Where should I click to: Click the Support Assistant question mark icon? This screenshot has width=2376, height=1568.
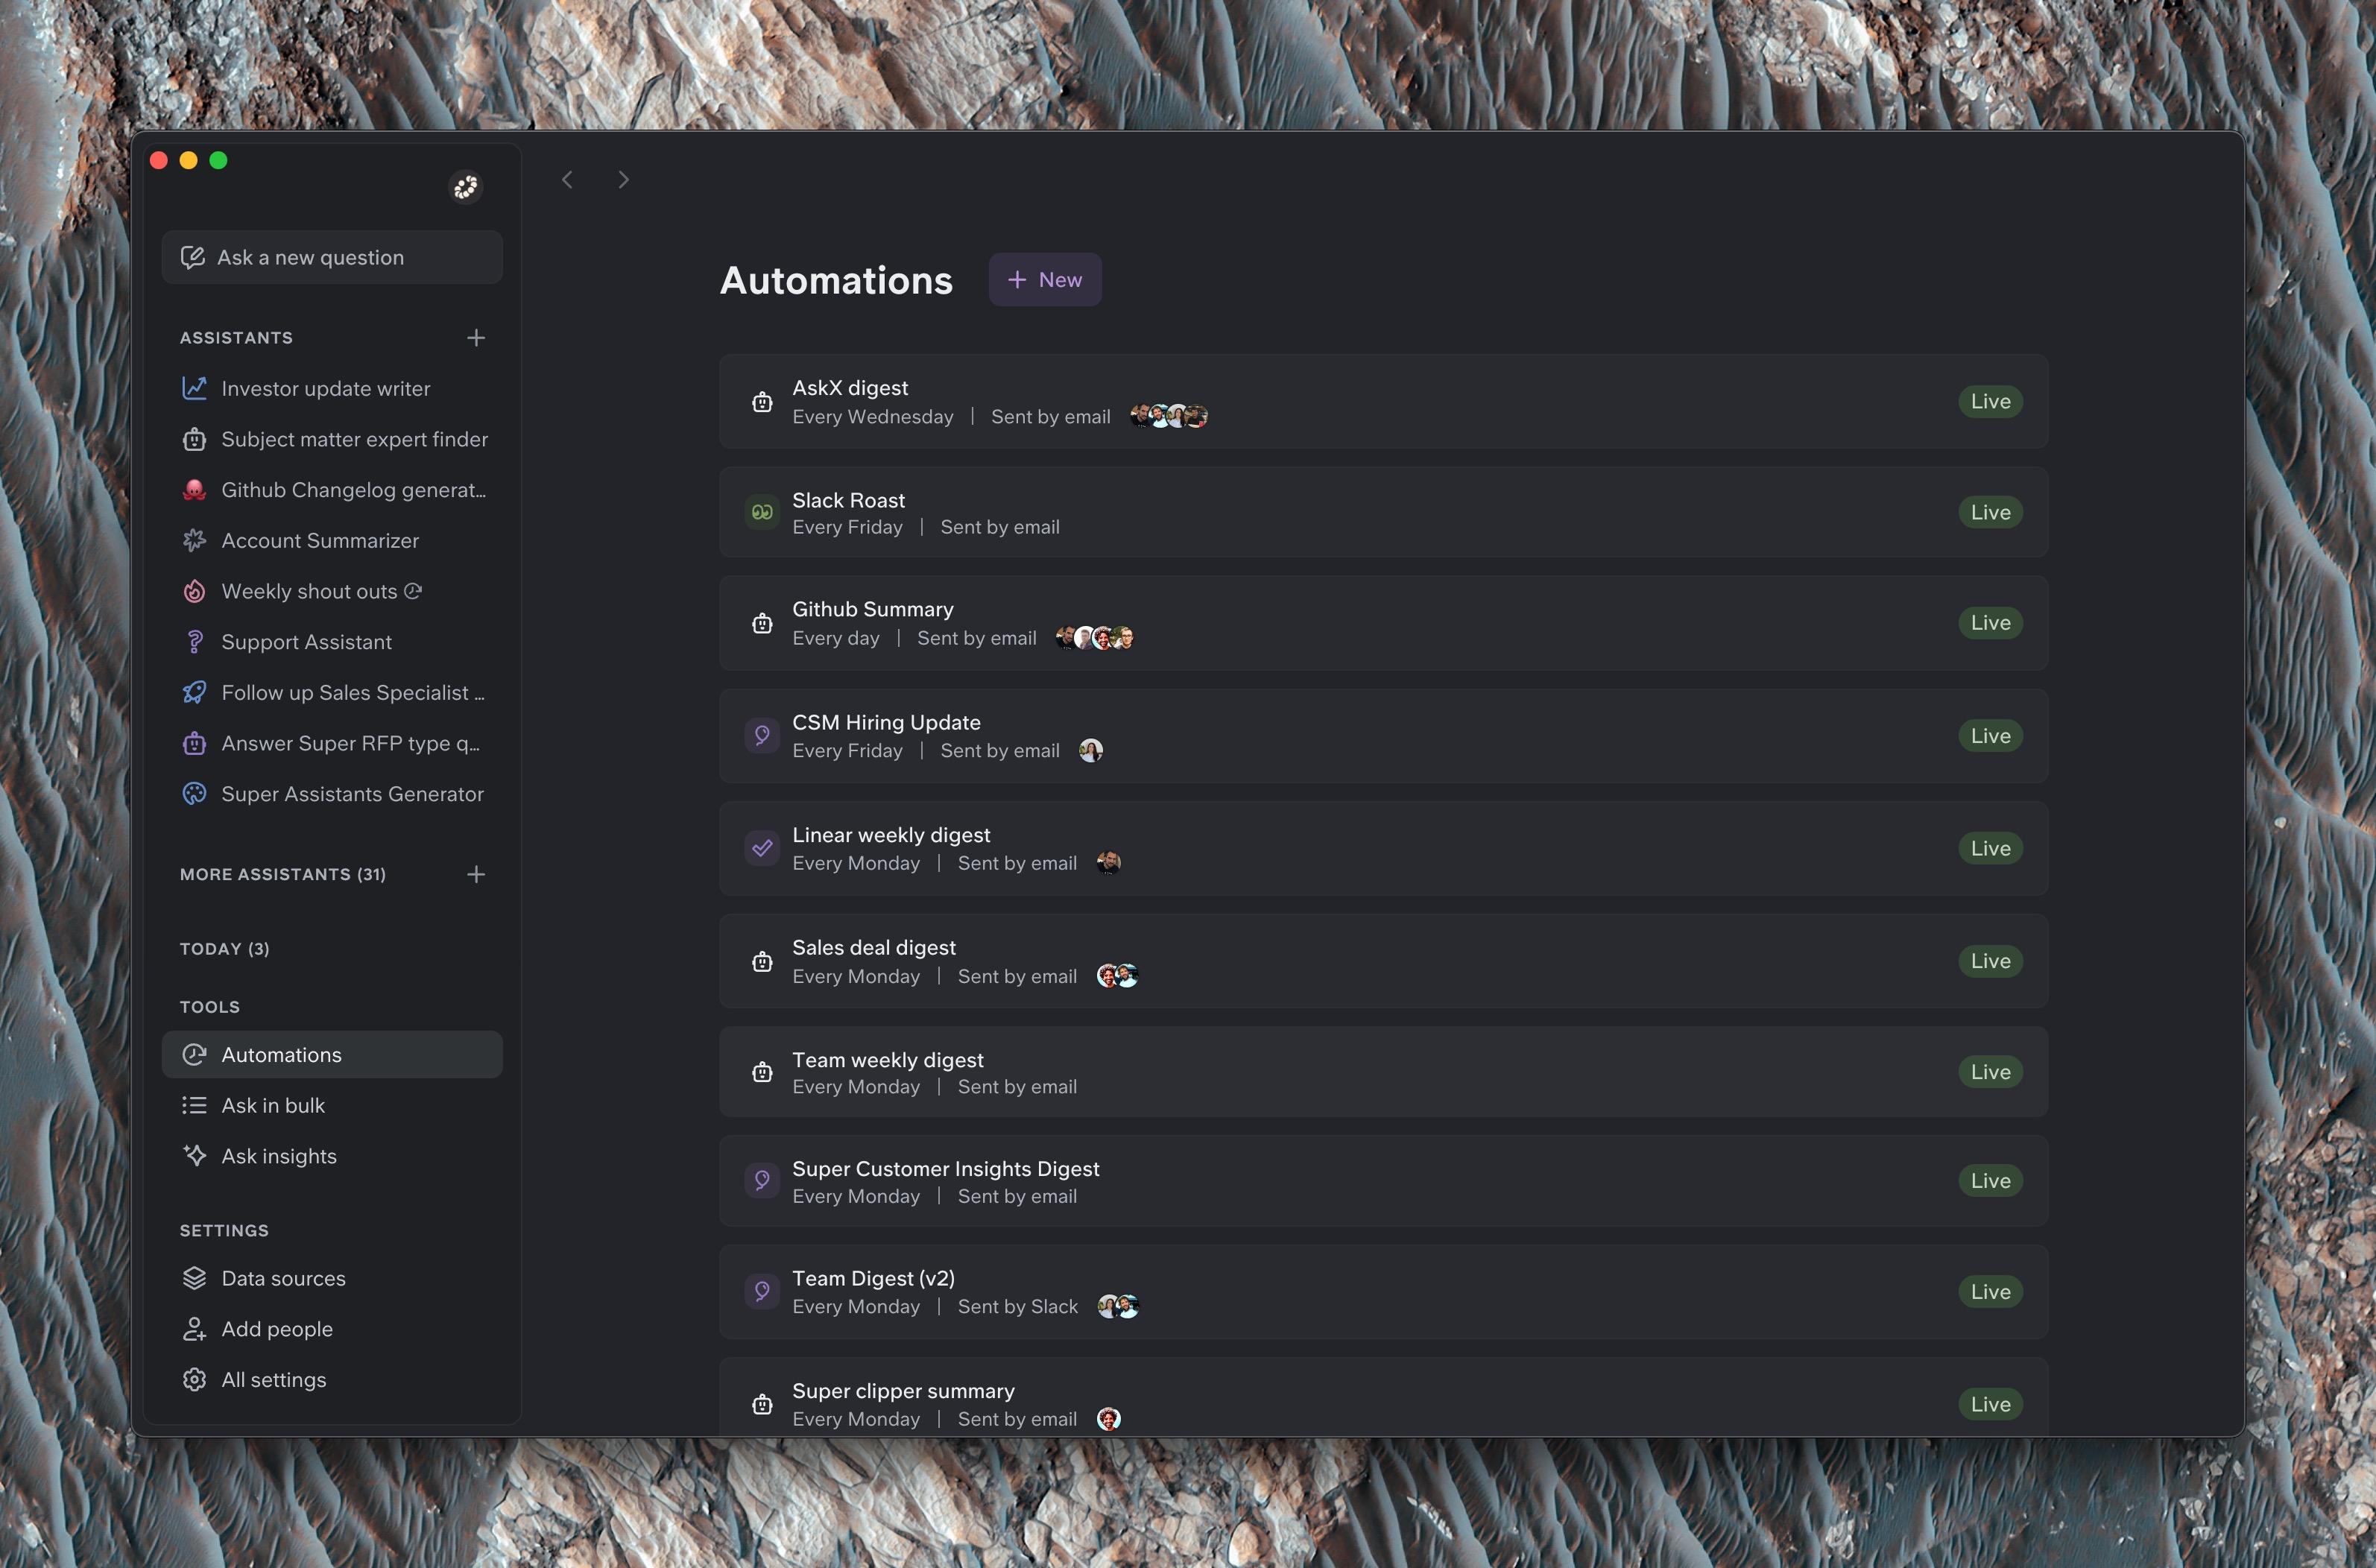tap(194, 642)
